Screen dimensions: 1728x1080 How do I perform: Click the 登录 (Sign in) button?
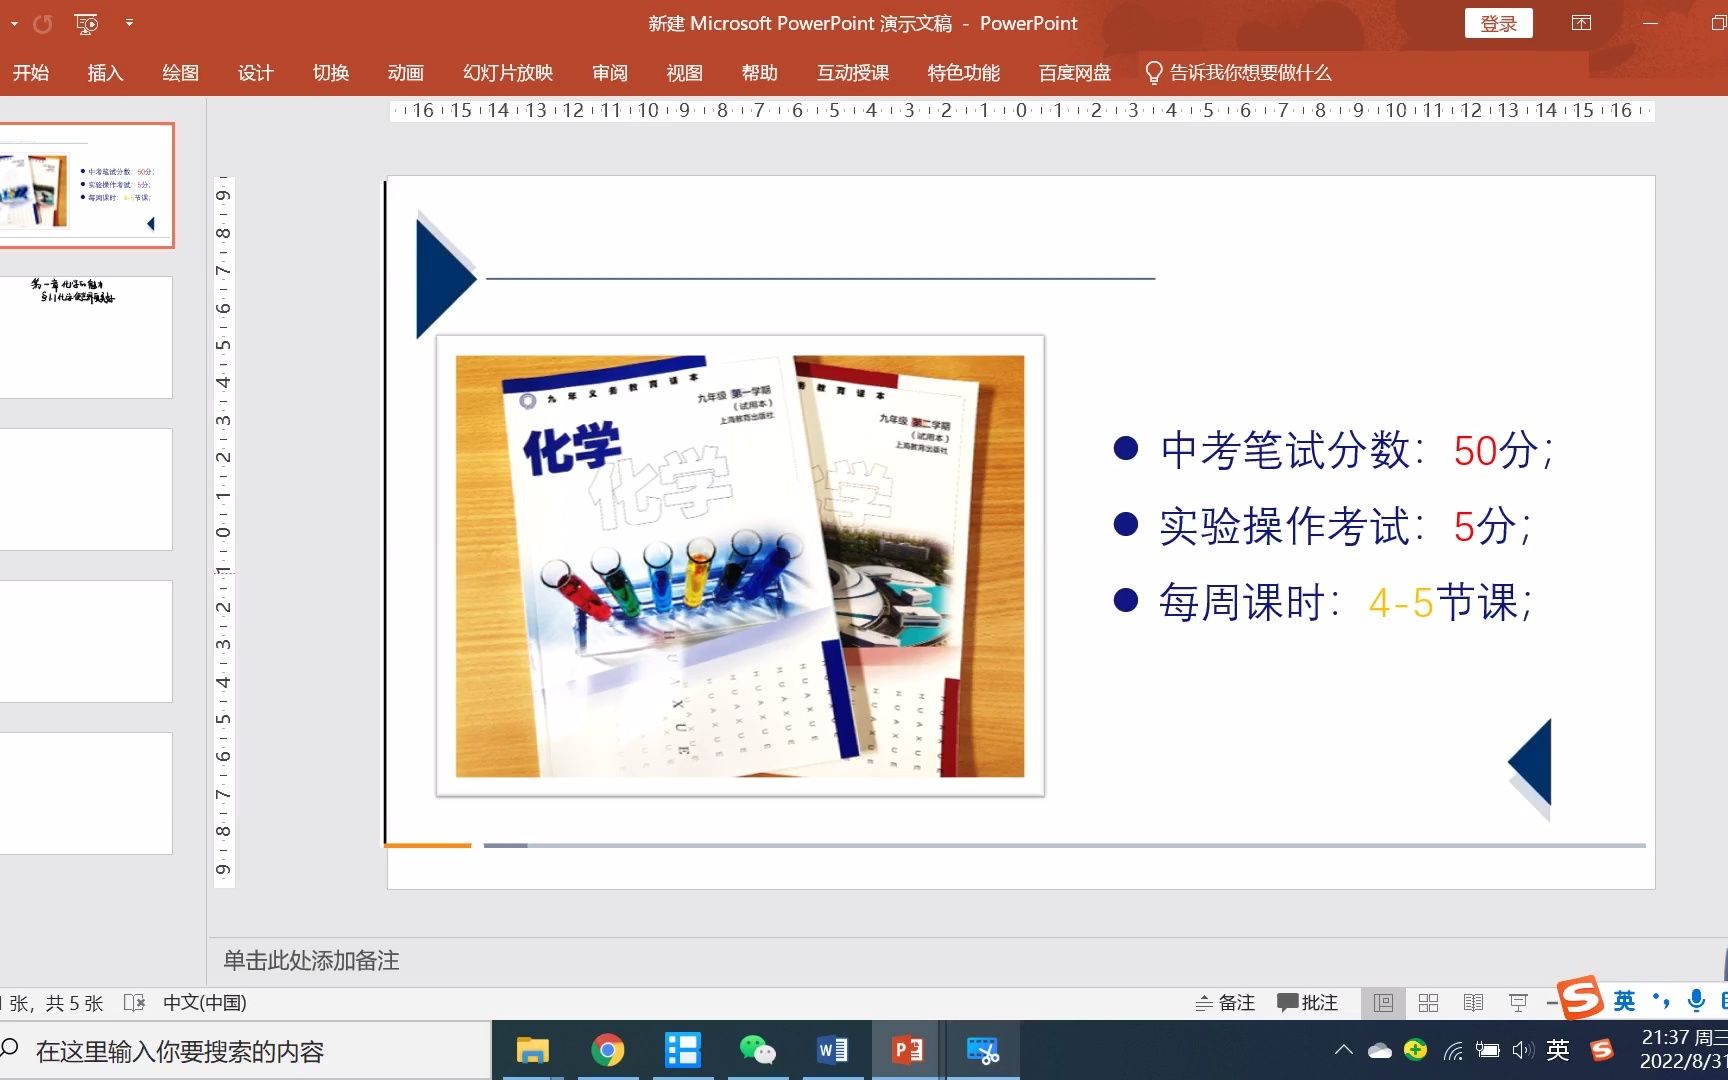tap(1498, 22)
